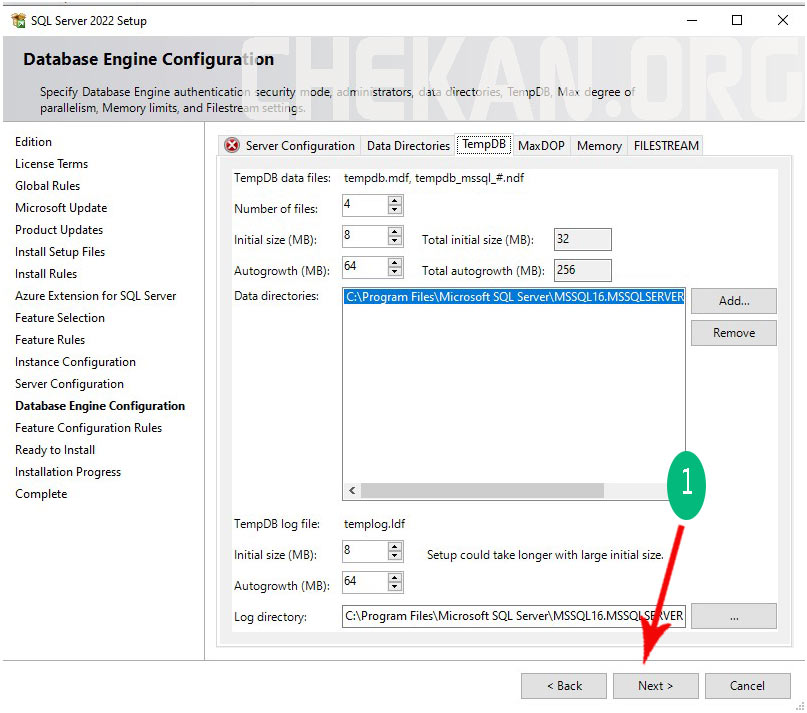
Task: Switch to the Data Directories tab
Action: pos(408,146)
